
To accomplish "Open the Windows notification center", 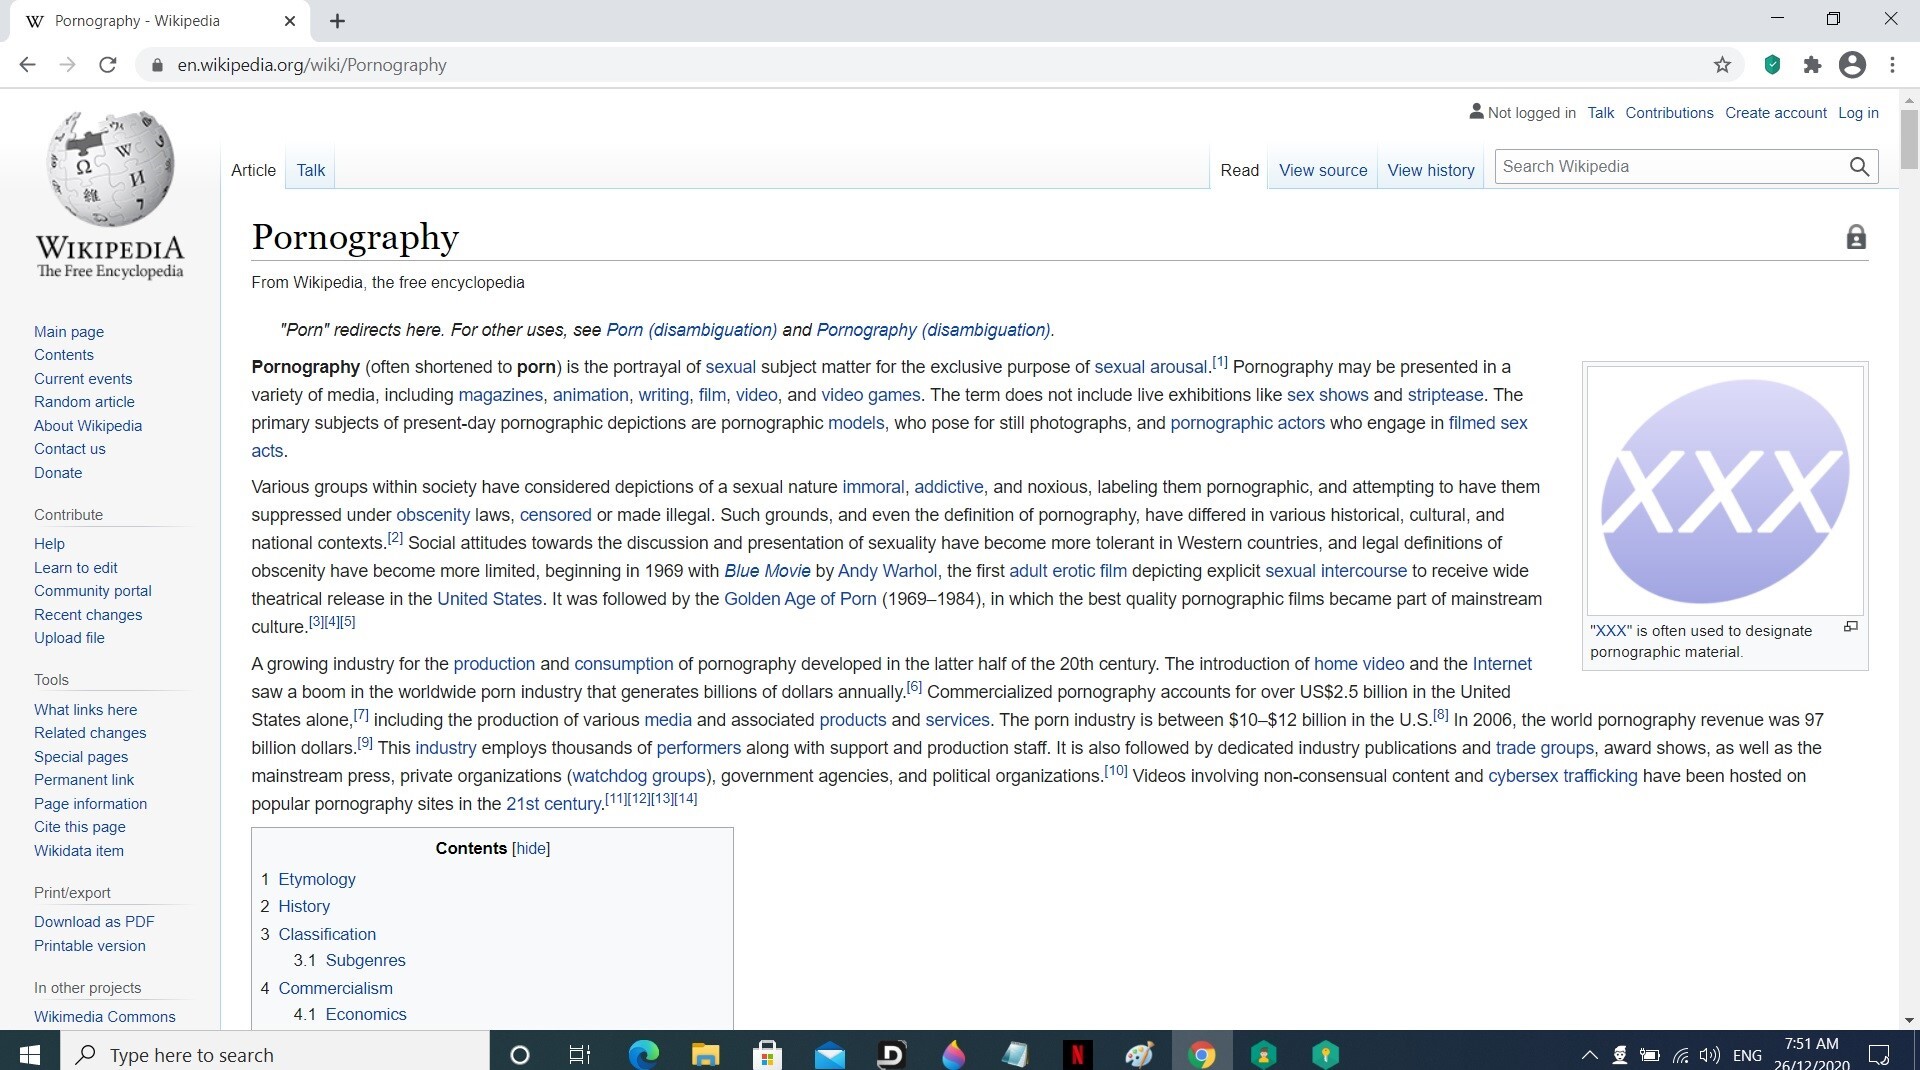I will (x=1879, y=1054).
